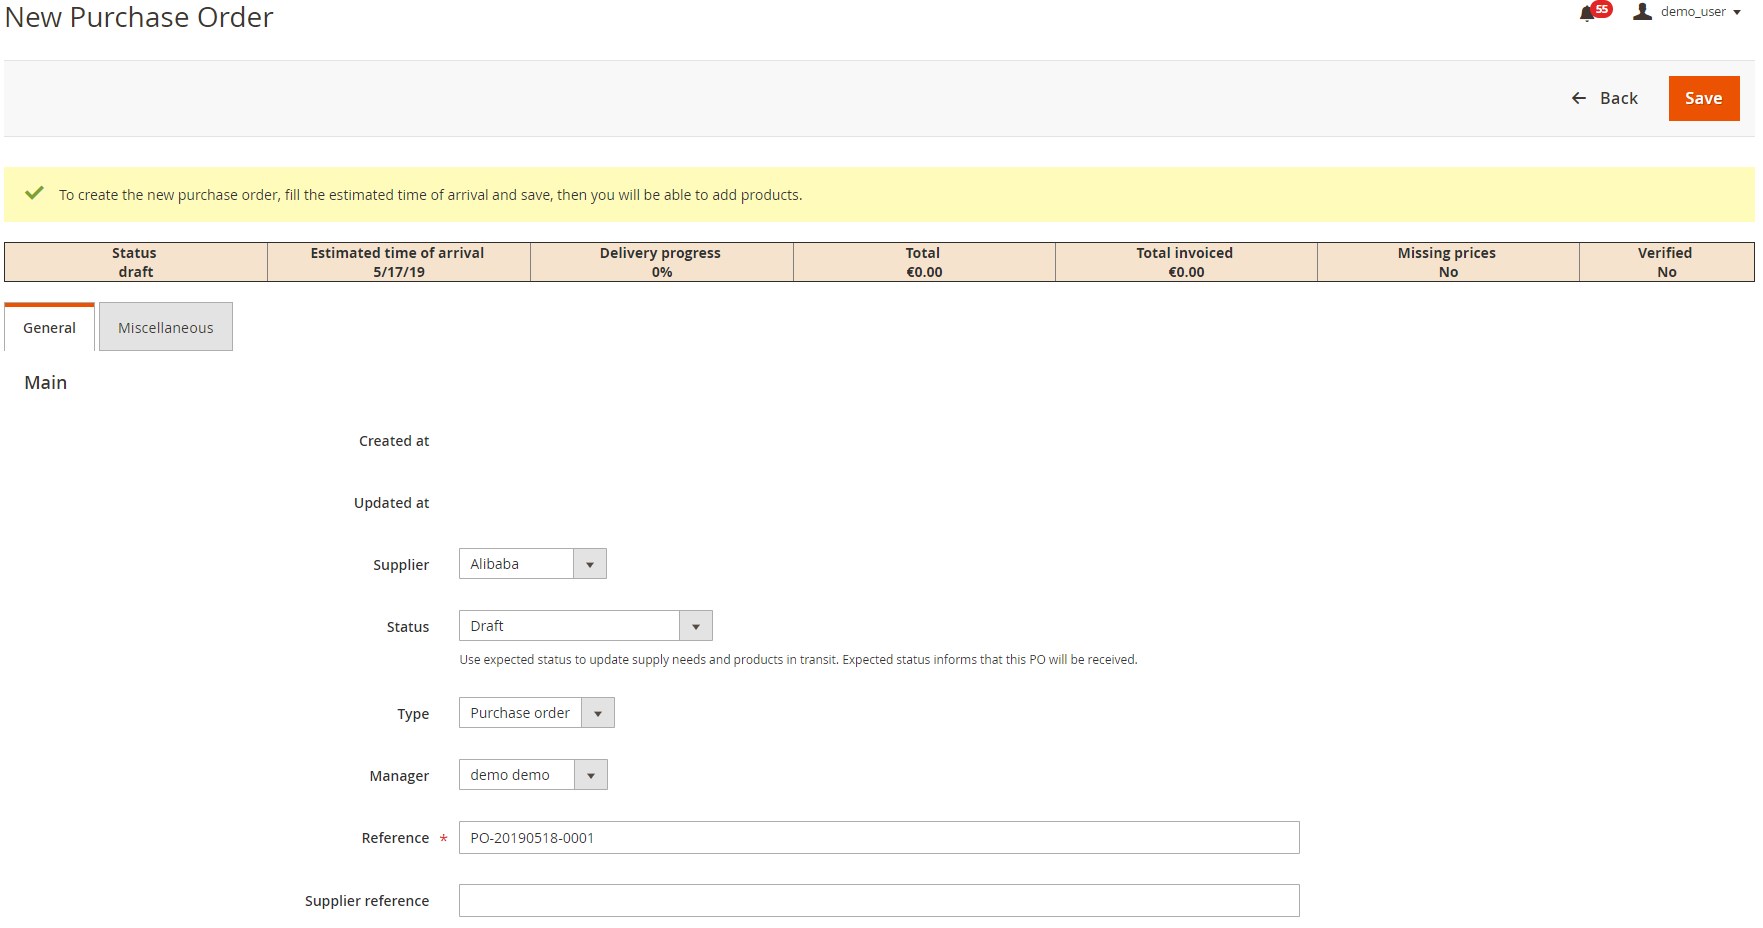The image size is (1763, 928).
Task: Click the Missing prices summary cell
Action: pos(1447,262)
